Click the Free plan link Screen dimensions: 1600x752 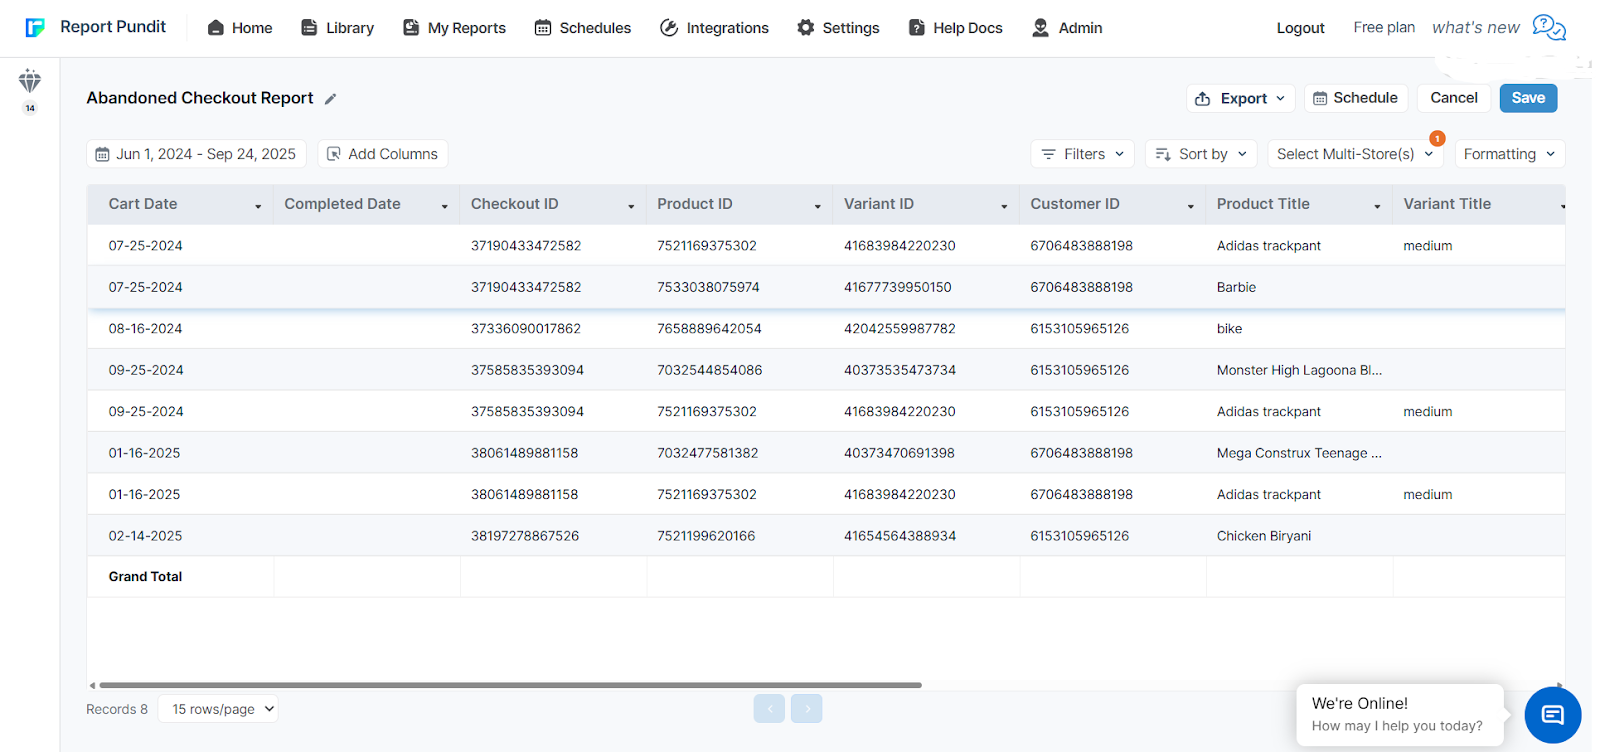[1384, 27]
